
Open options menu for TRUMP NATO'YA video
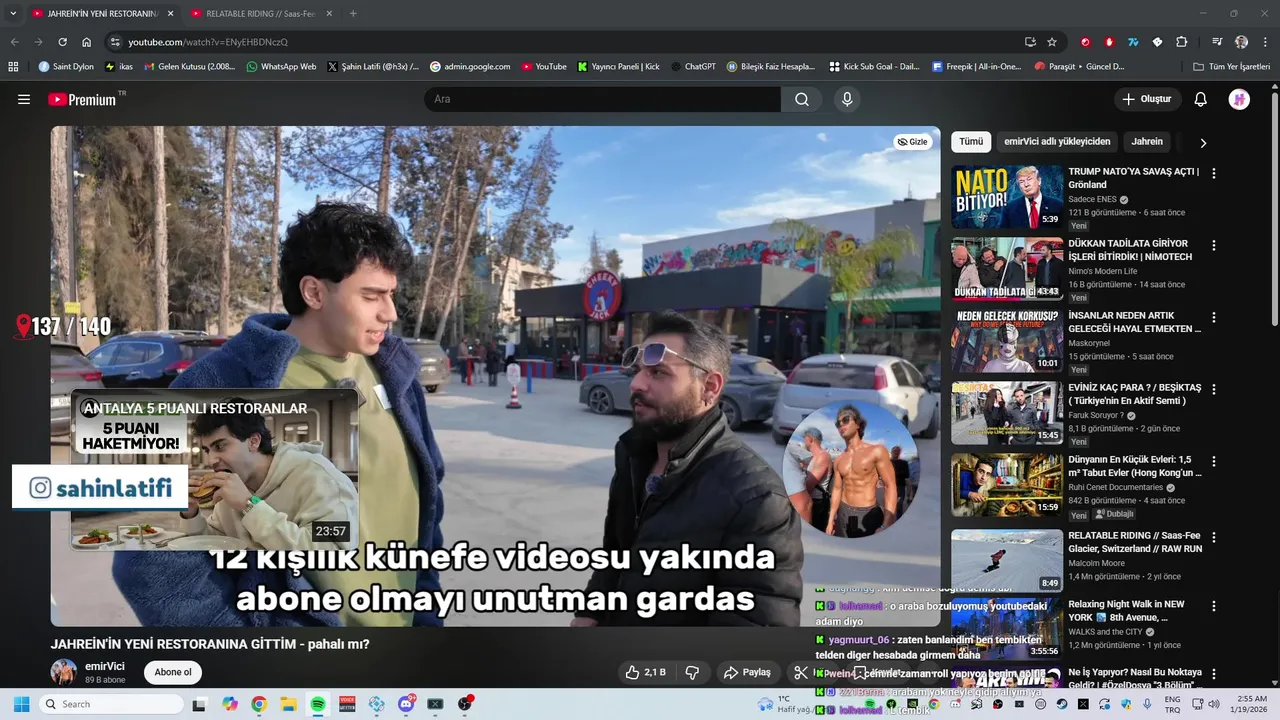(1214, 173)
